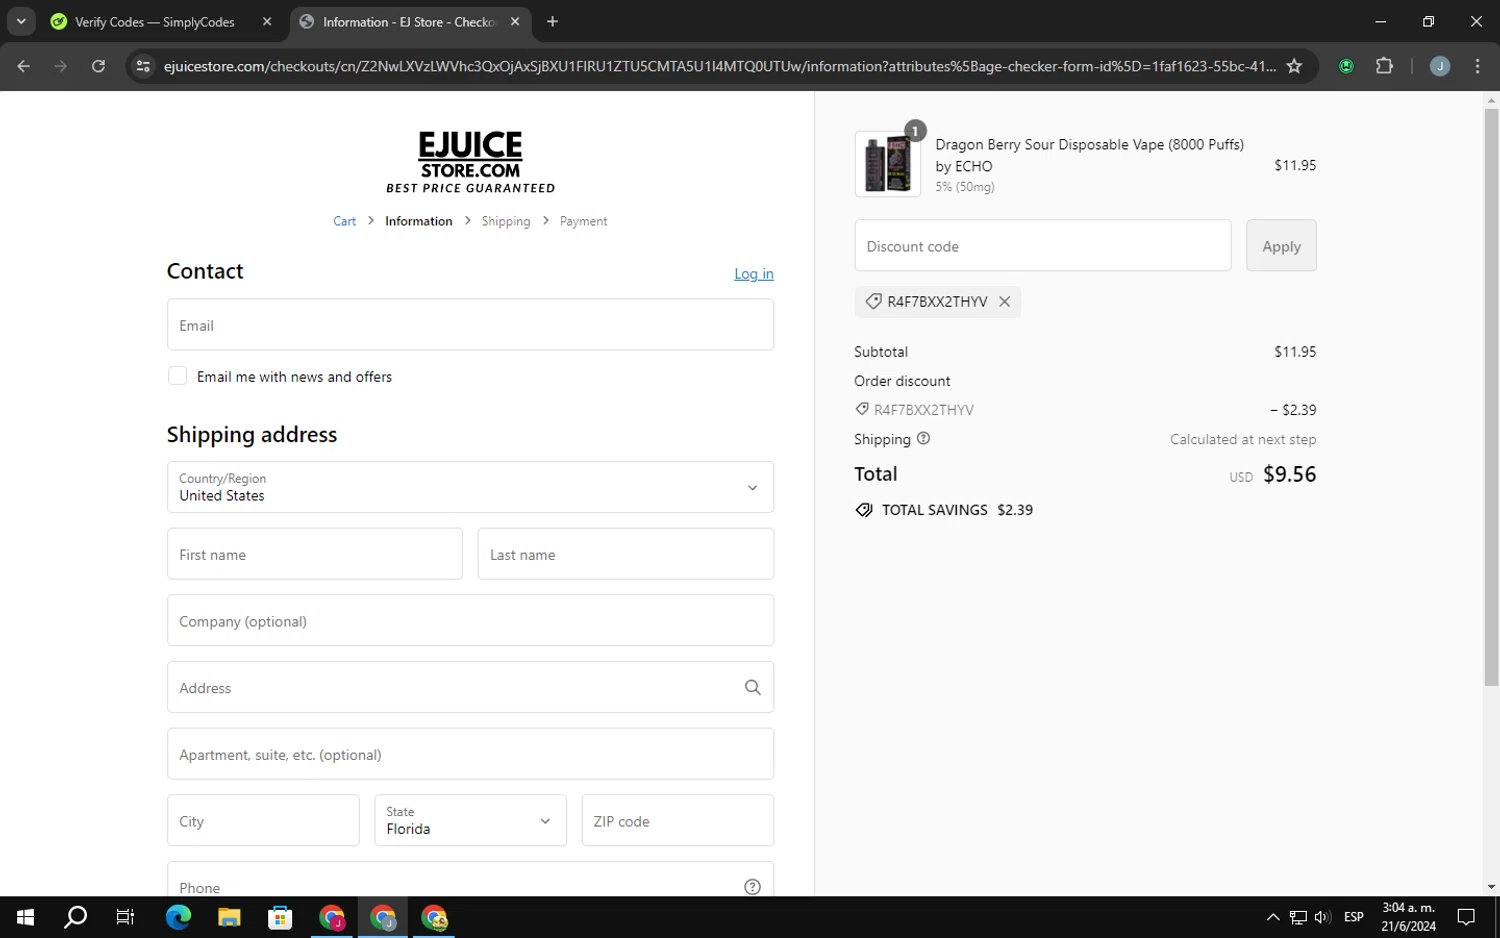The width and height of the screenshot is (1500, 938).
Task: Open a new browser tab
Action: pyautogui.click(x=552, y=21)
